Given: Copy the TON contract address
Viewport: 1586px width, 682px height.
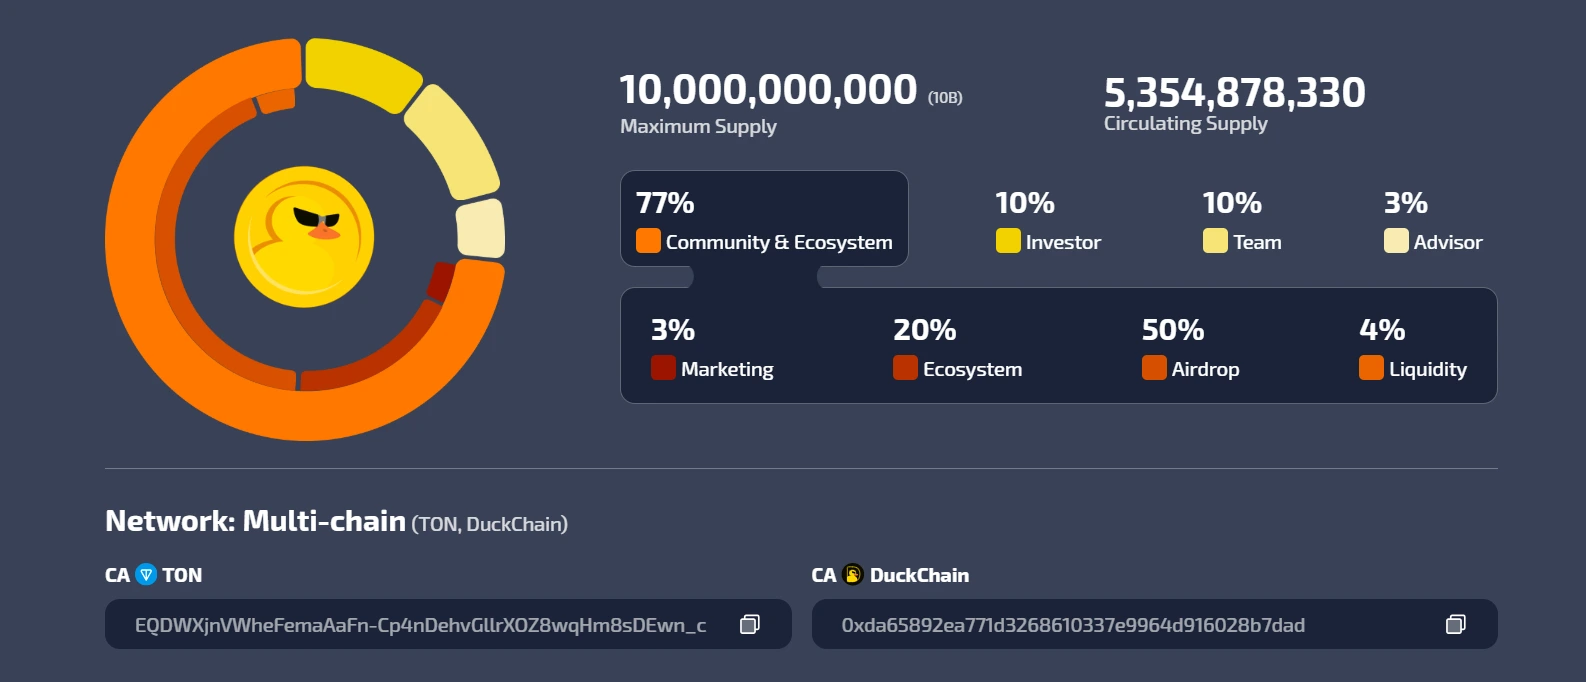Looking at the screenshot, I should click(x=749, y=624).
